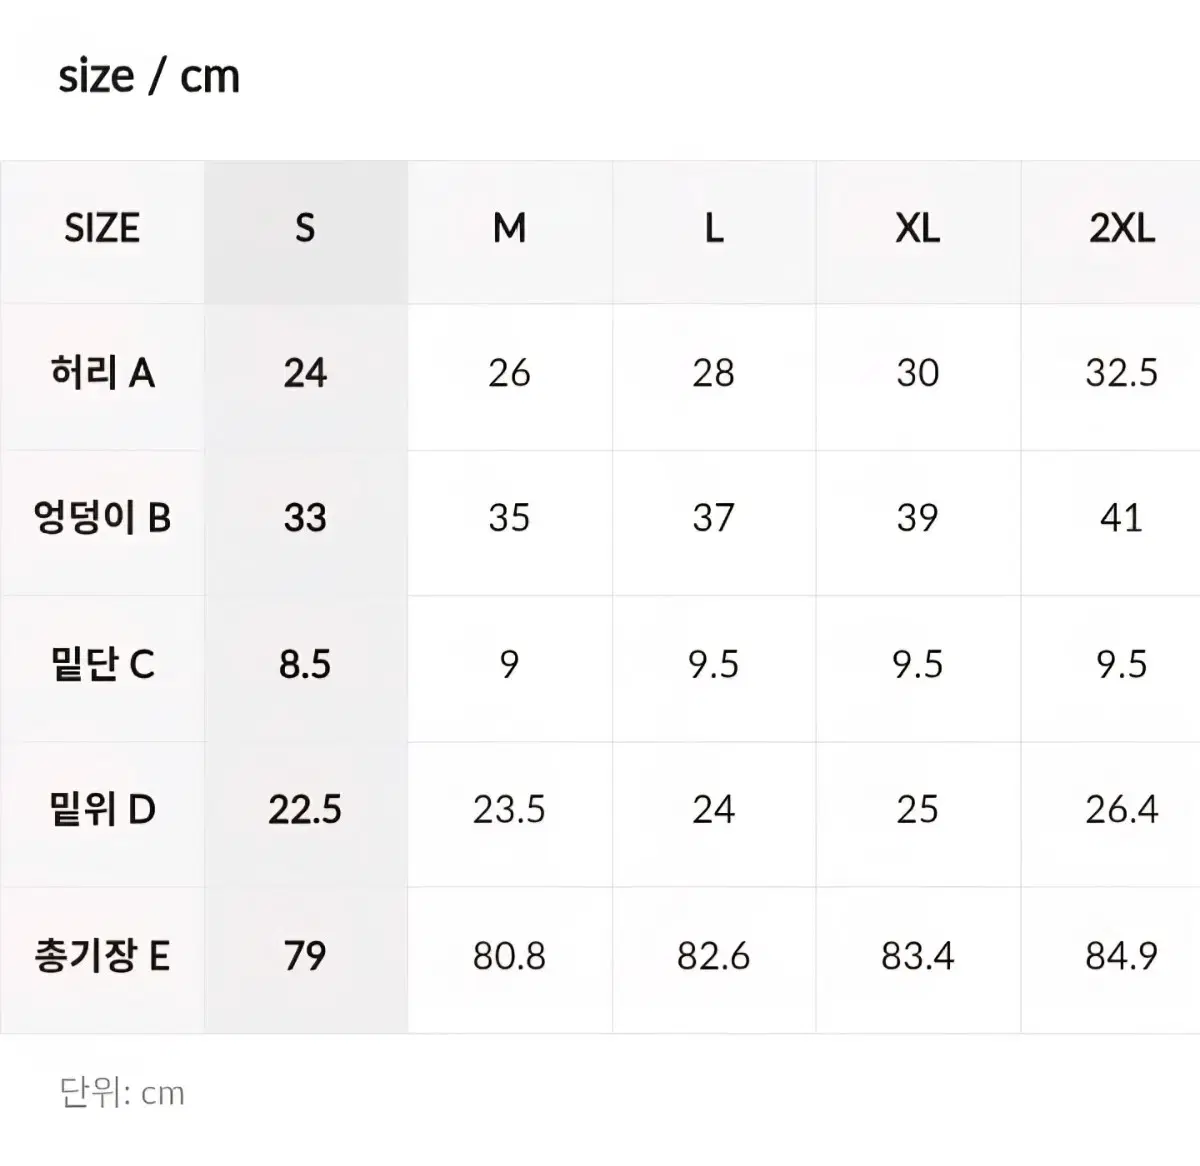This screenshot has width=1200, height=1166.
Task: Click the 허리 A row label
Action: [x=102, y=373]
